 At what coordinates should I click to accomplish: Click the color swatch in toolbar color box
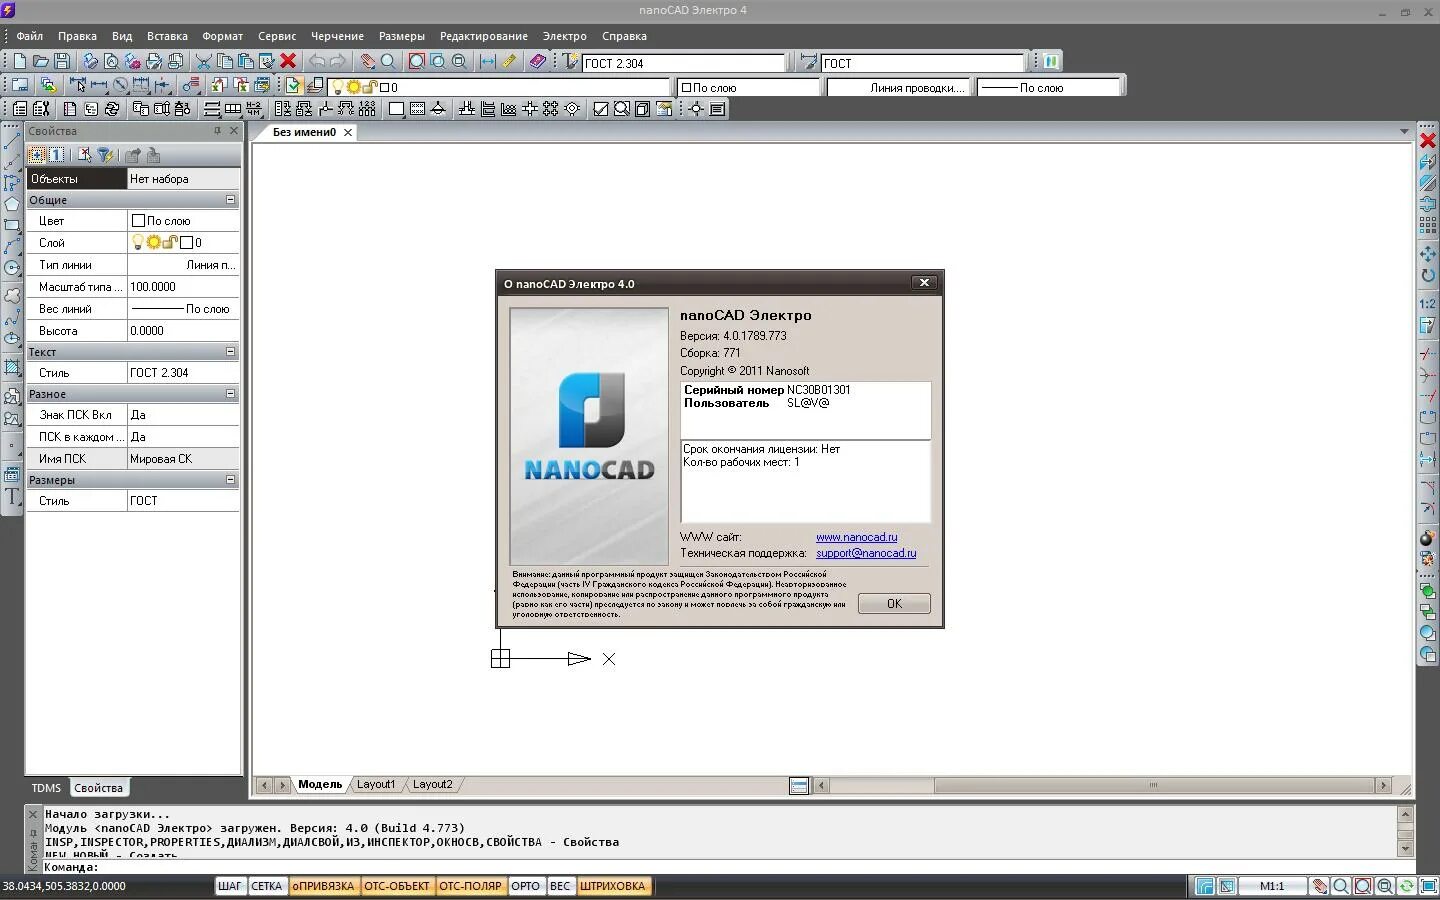[x=686, y=88]
